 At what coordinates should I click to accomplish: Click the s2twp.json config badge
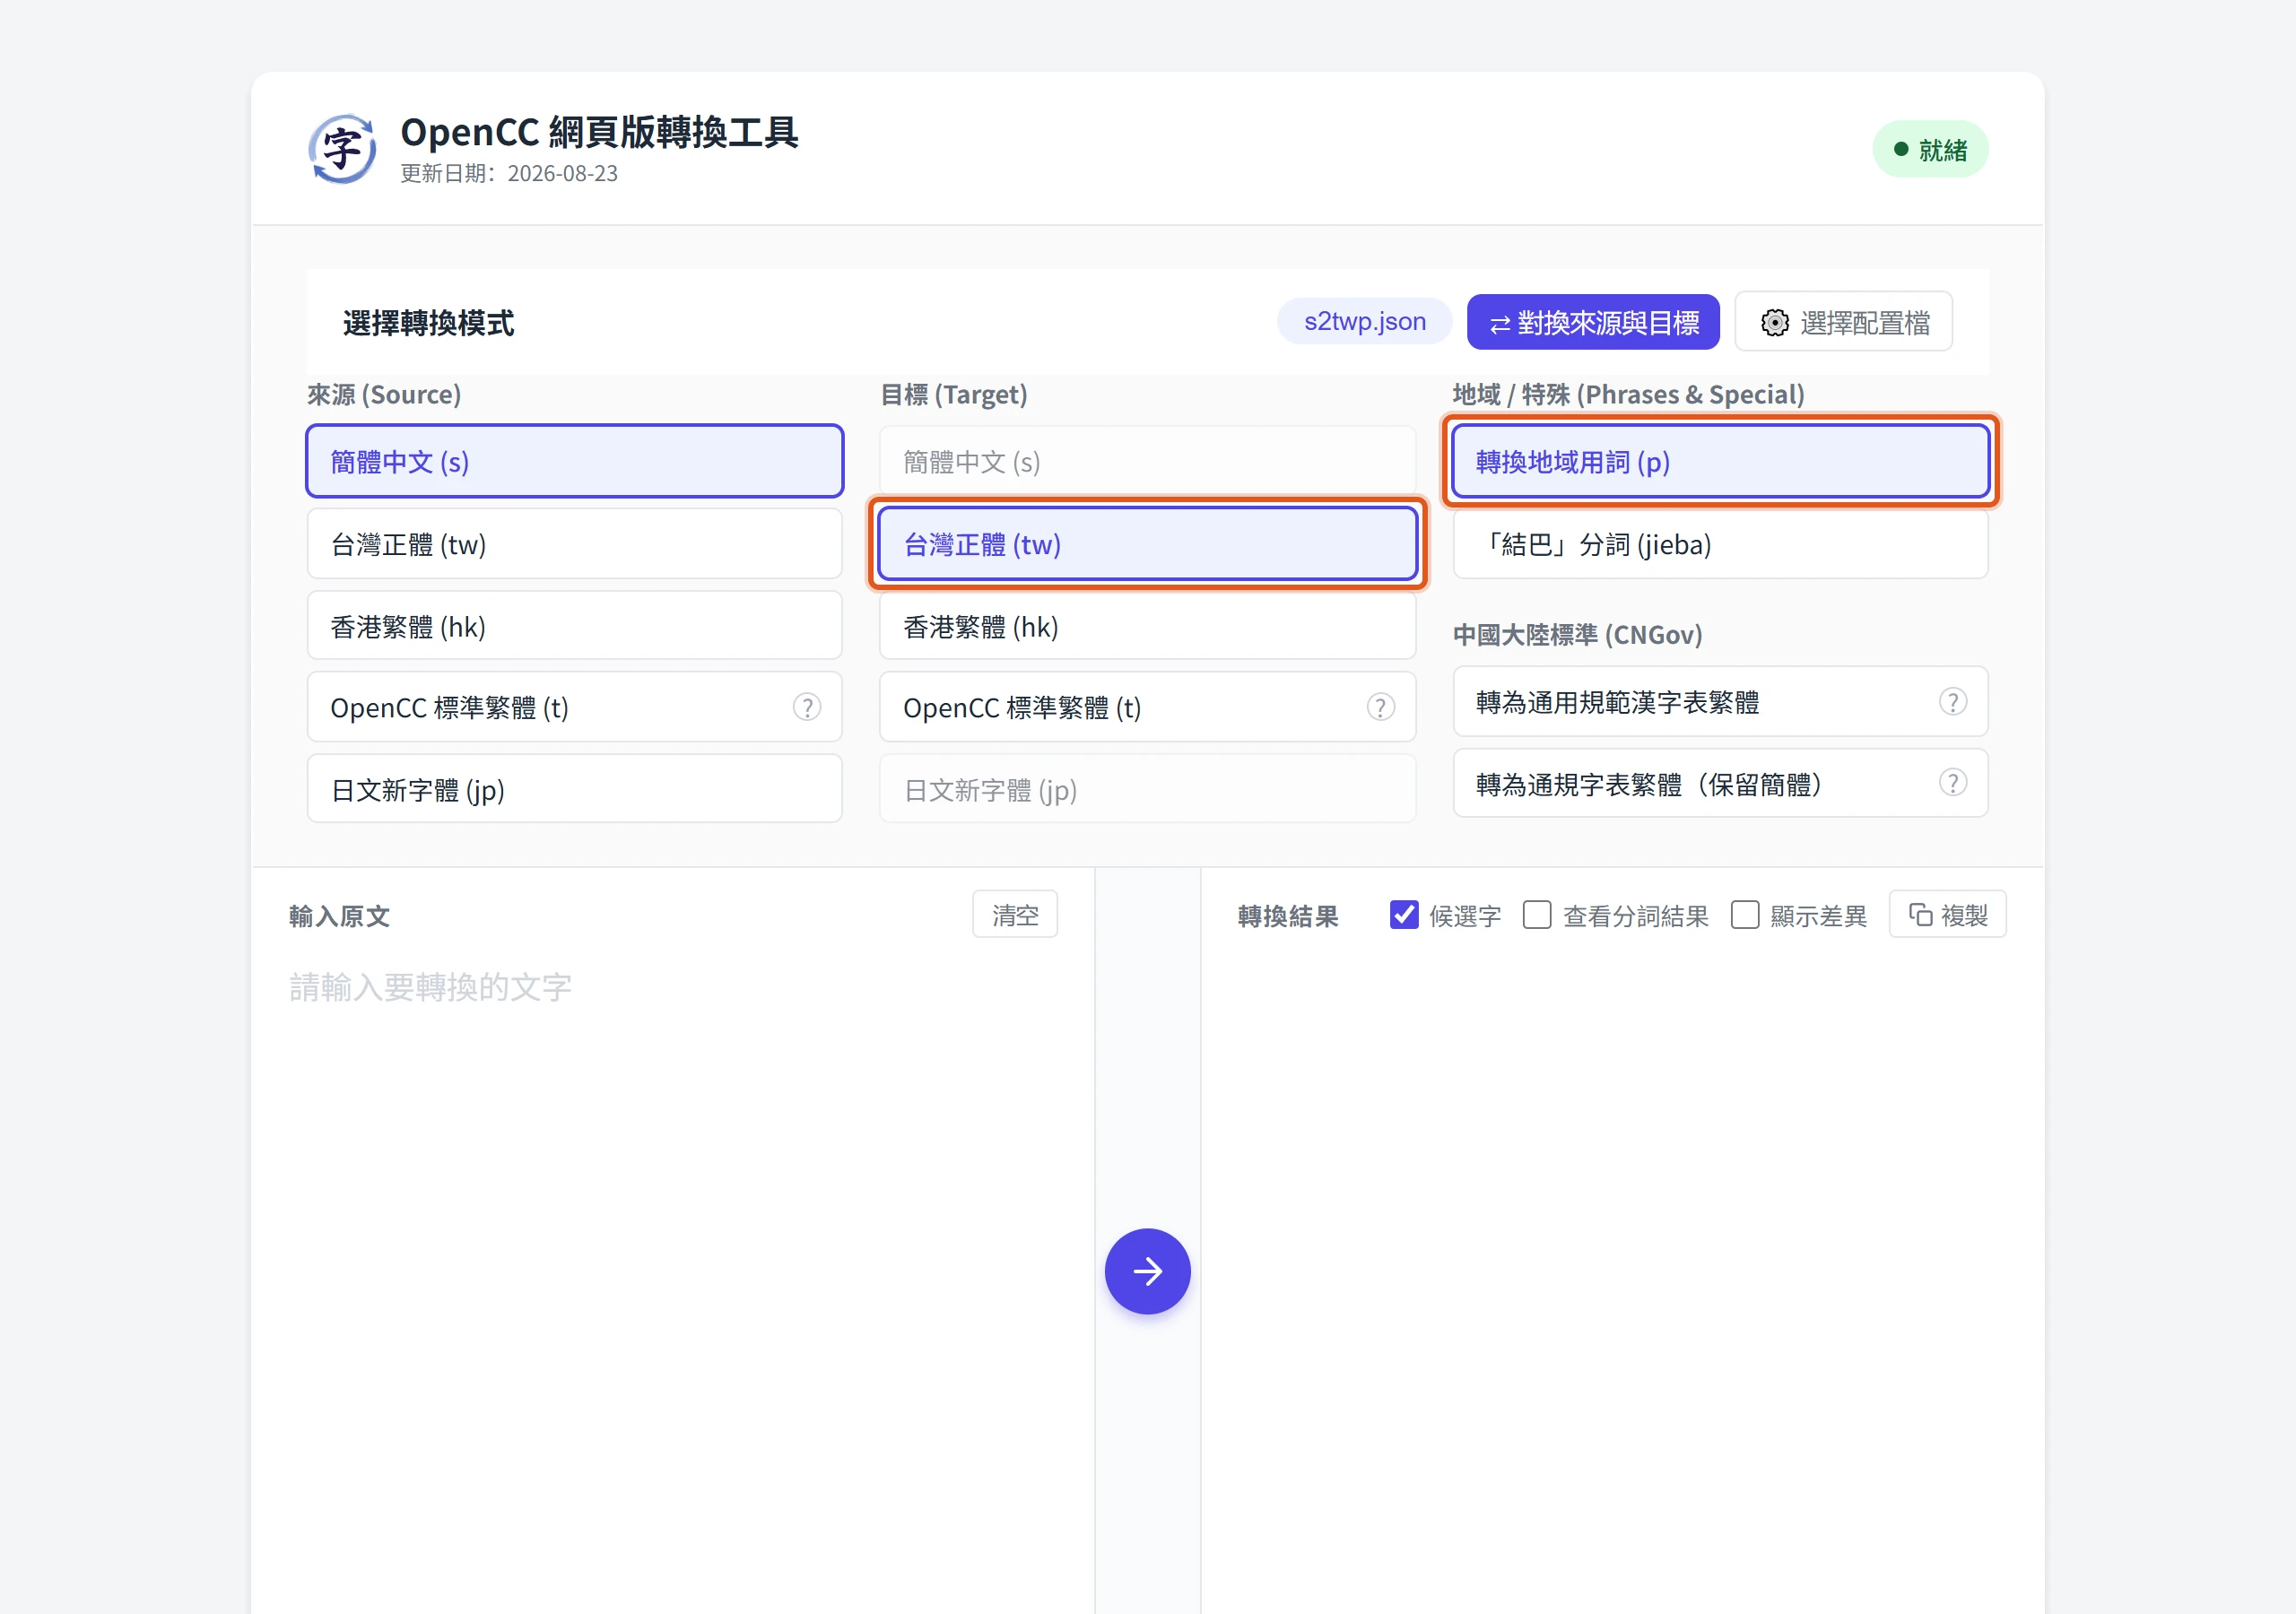(x=1364, y=321)
